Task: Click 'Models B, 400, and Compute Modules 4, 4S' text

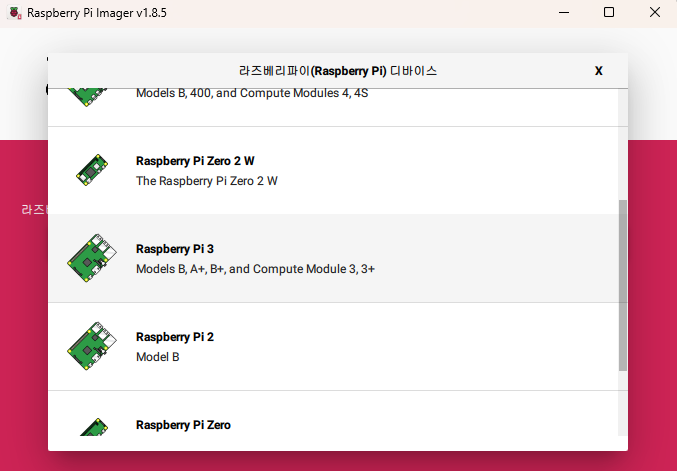Action: (x=252, y=93)
